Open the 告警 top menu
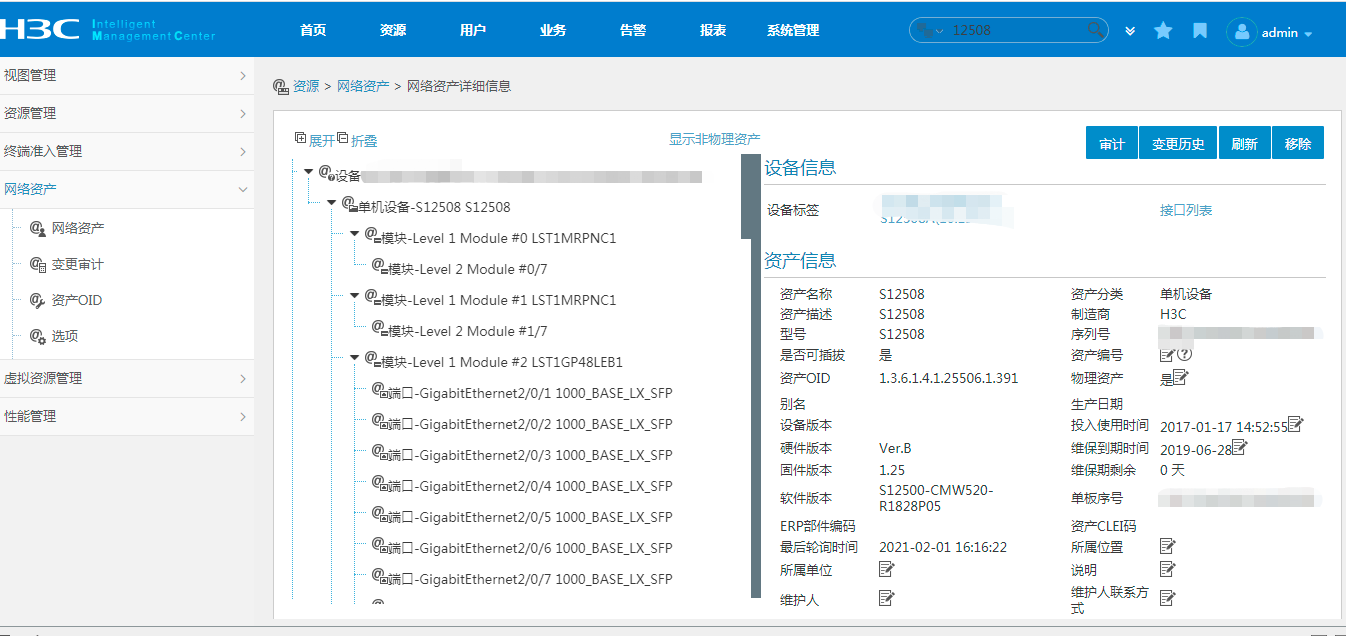This screenshot has height=636, width=1346. coord(633,30)
